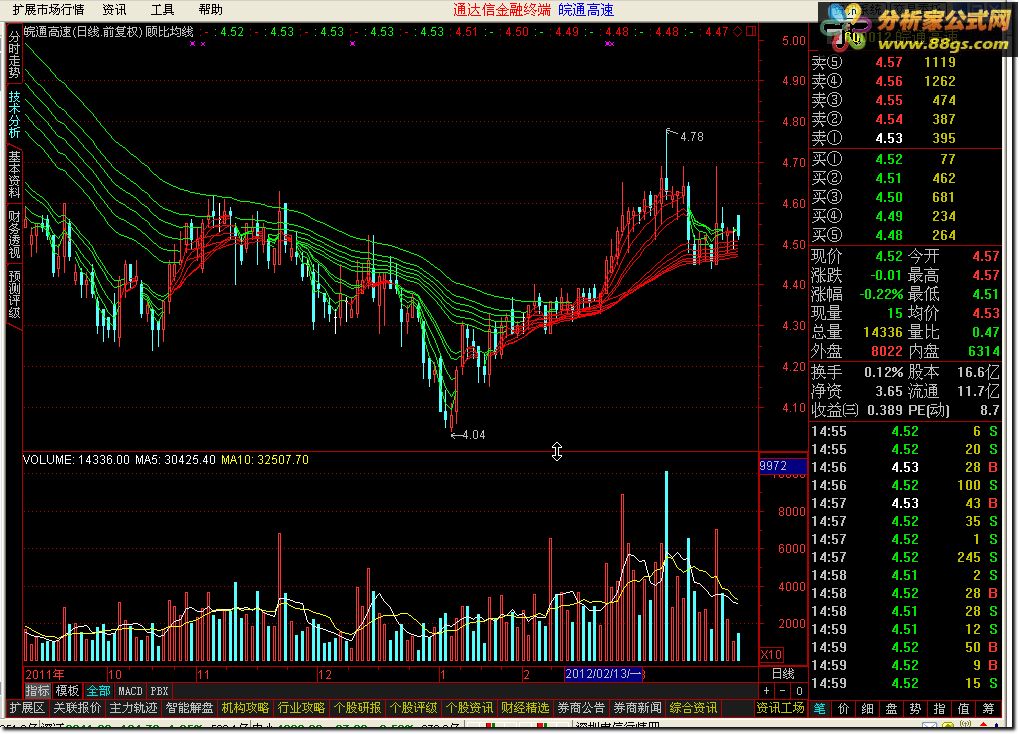The height and width of the screenshot is (734, 1020).
Task: Open the 券商公告 tab
Action: pos(581,708)
